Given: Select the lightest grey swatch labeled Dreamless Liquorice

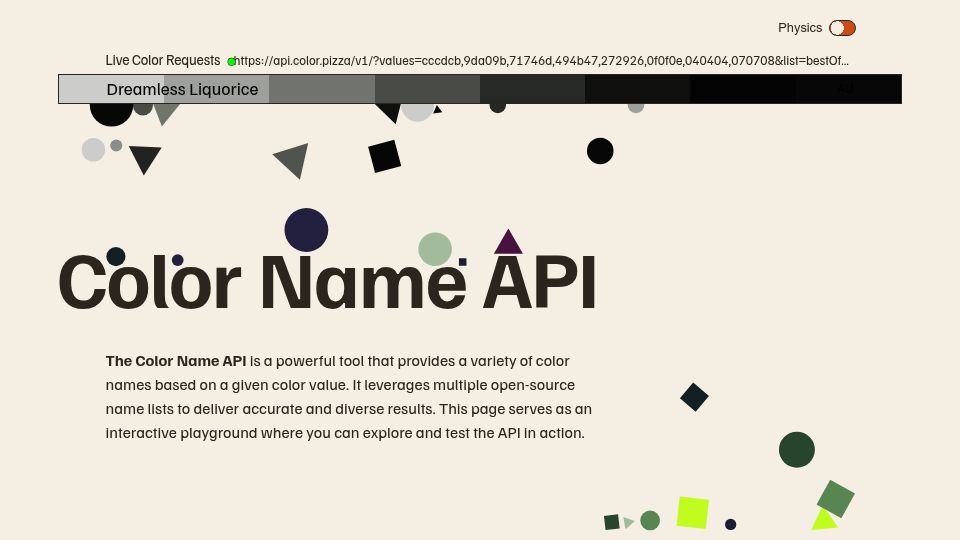Looking at the screenshot, I should coord(111,89).
